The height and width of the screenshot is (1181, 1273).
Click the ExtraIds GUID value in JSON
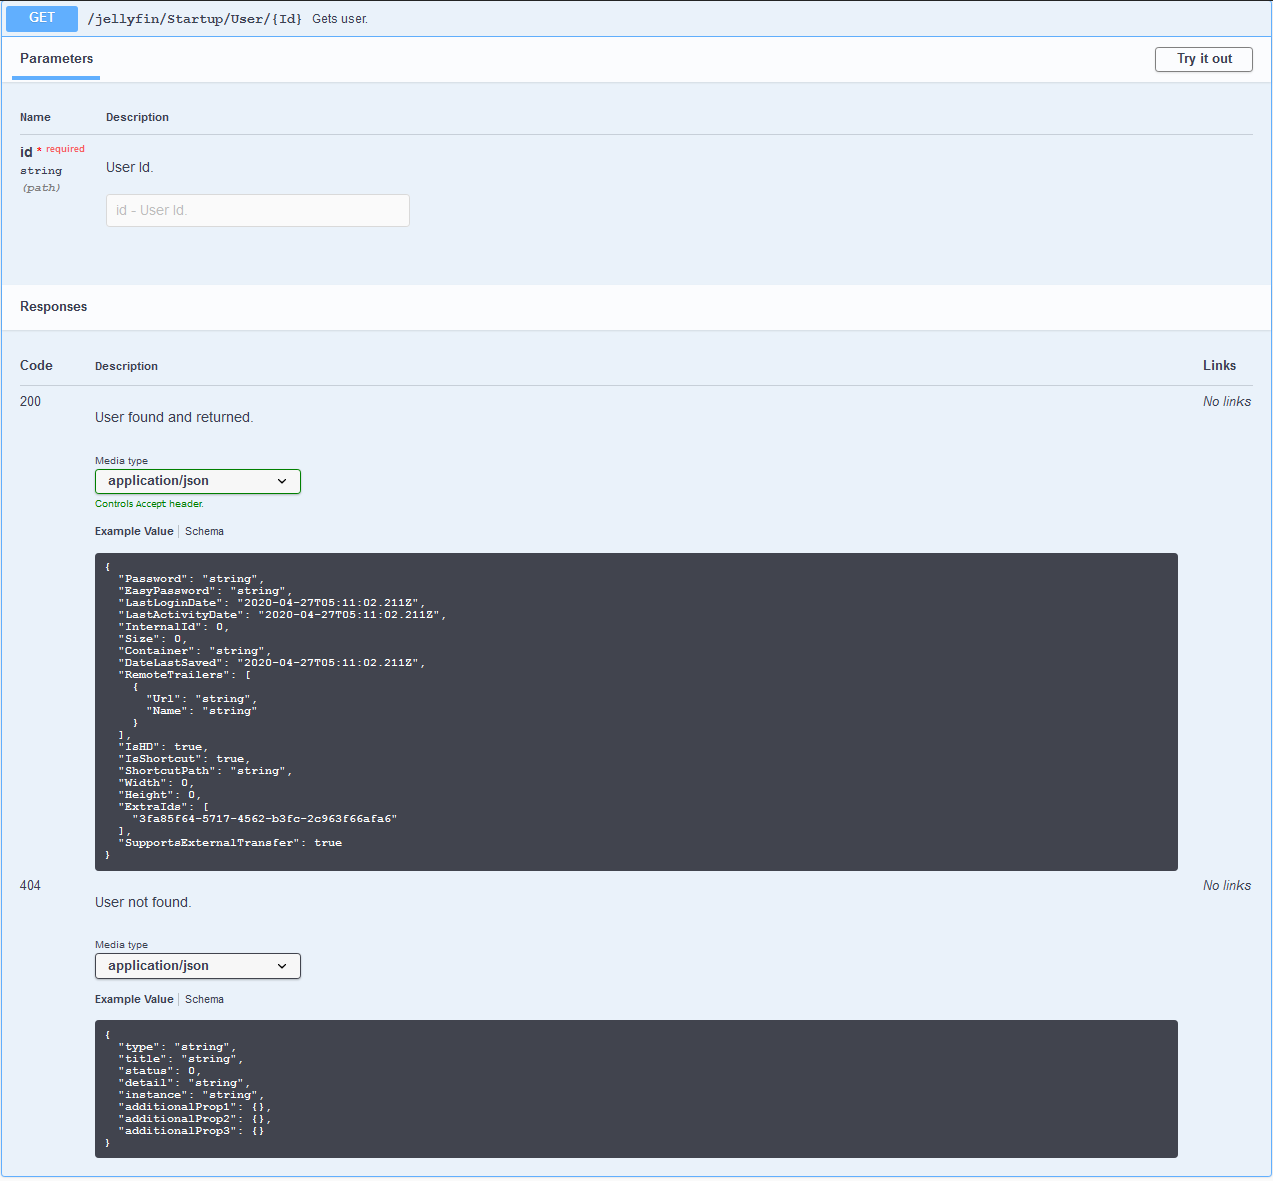click(265, 819)
